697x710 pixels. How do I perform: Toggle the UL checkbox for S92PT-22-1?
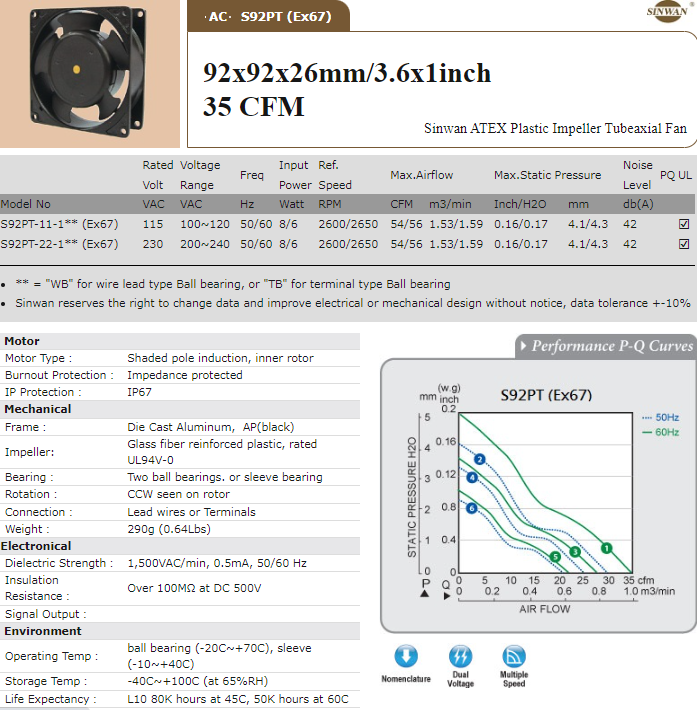coord(684,244)
